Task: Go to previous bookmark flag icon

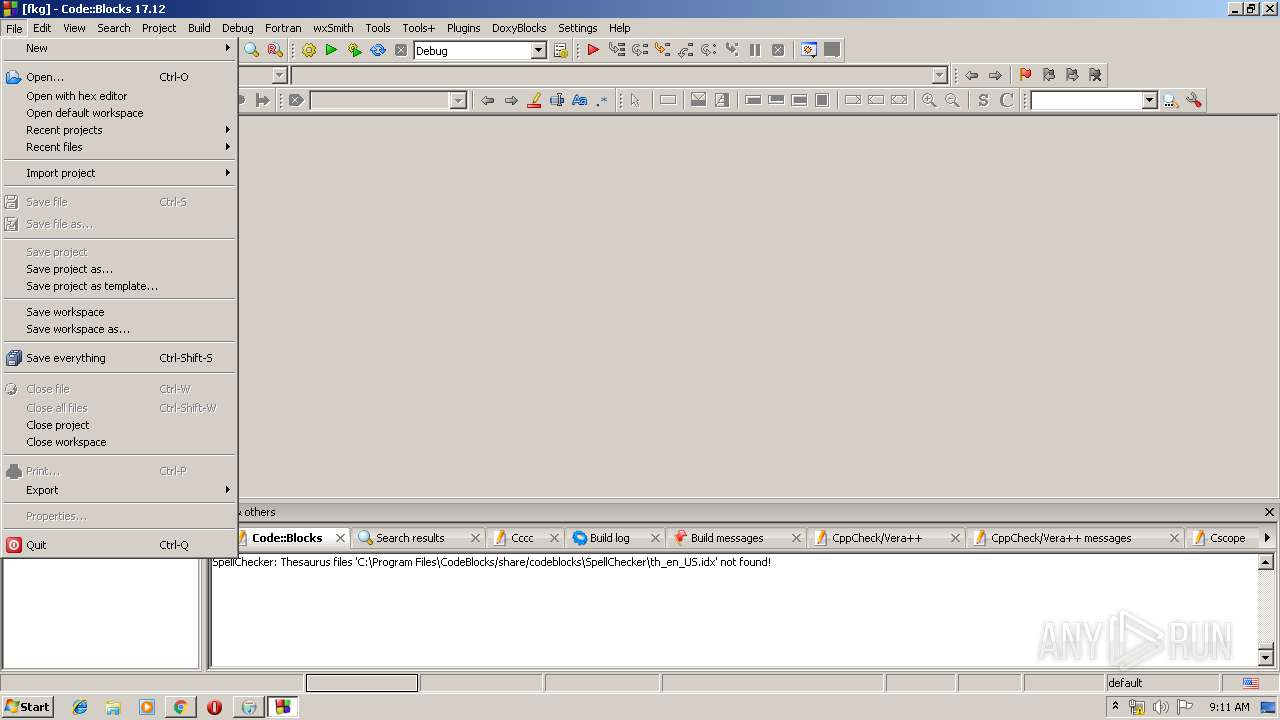Action: 1048,75
